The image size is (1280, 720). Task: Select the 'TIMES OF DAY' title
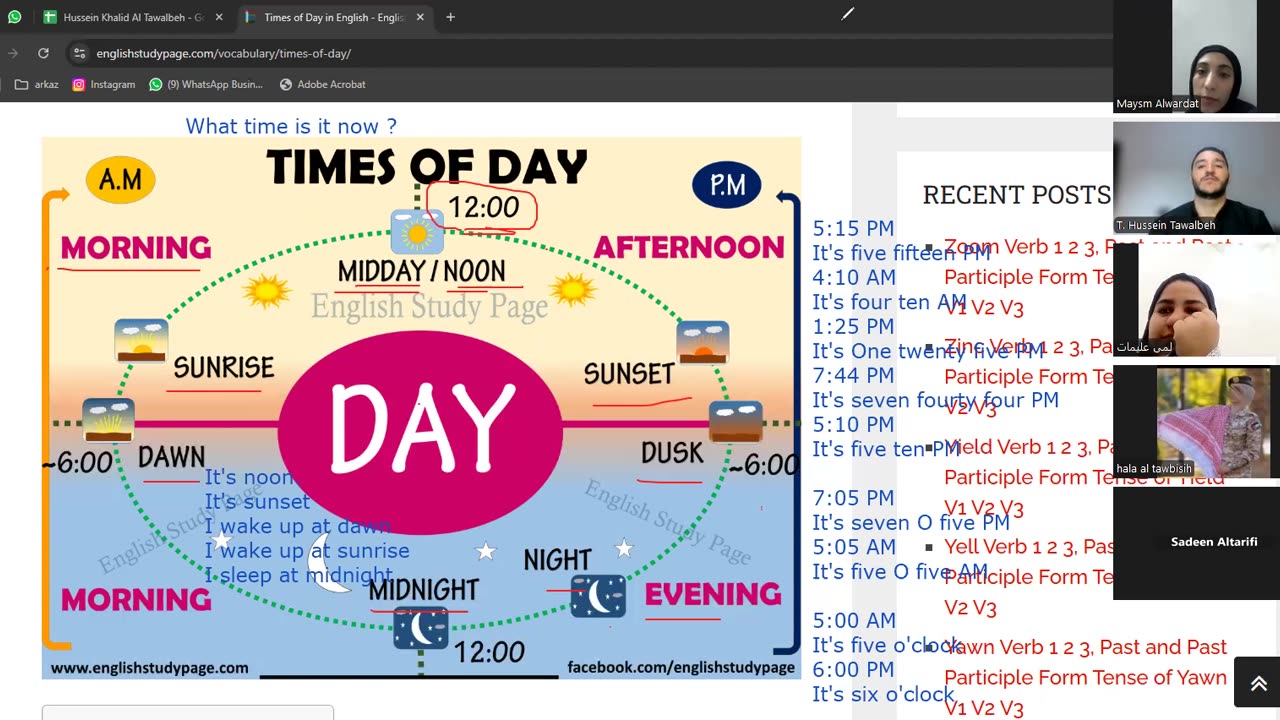pos(427,167)
